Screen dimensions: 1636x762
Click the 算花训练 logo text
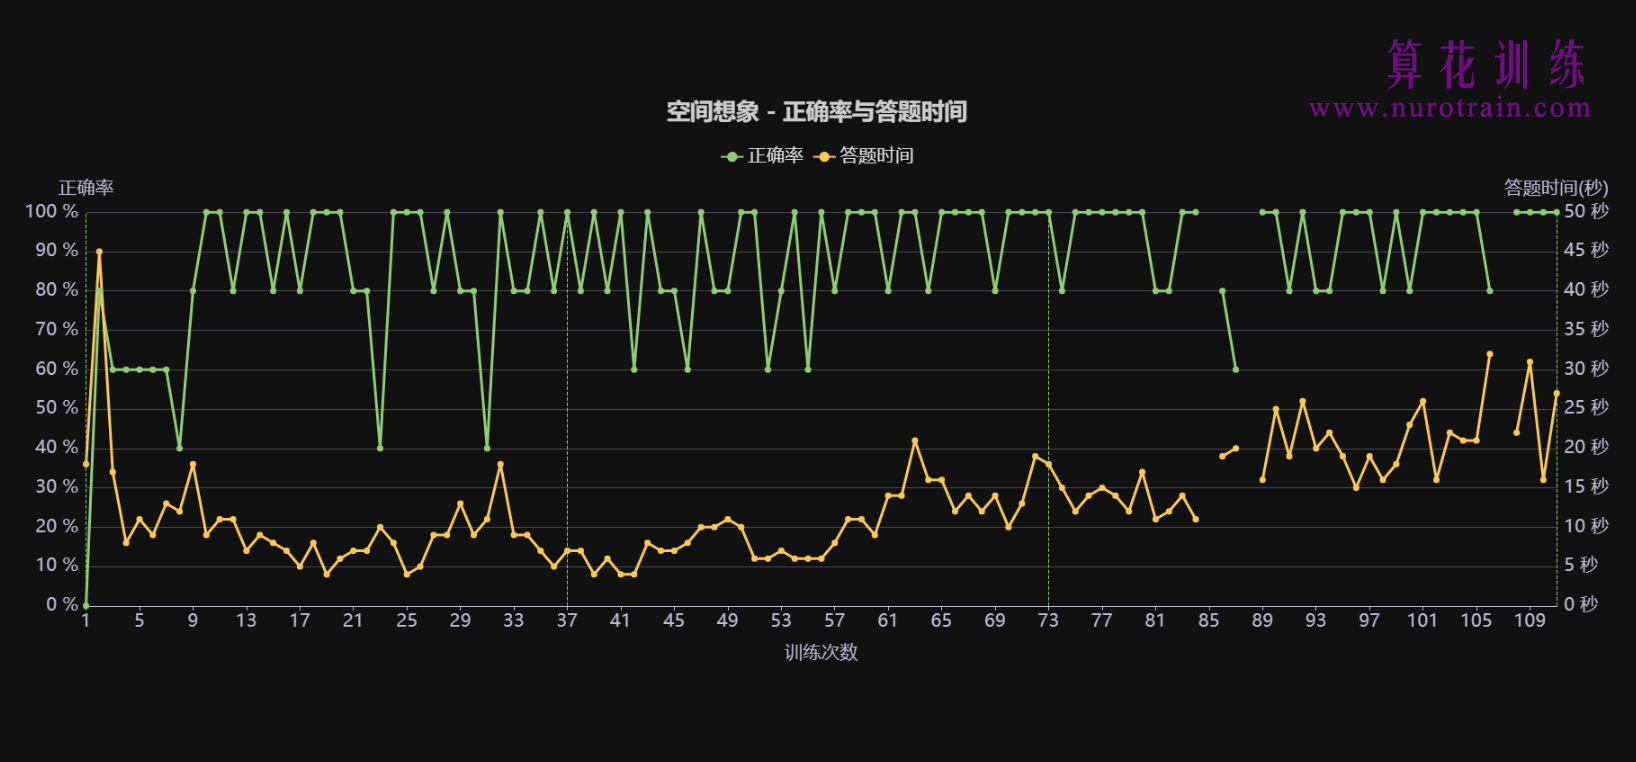[x=1486, y=65]
